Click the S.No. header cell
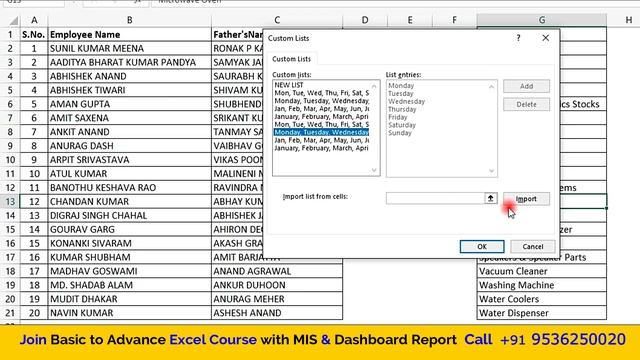Viewport: 640px width, 360px height. point(34,34)
